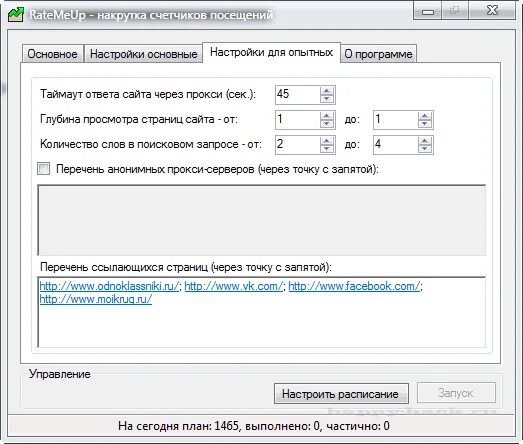Click the 'Глубина просмотра страниц сайта' label

[139, 119]
